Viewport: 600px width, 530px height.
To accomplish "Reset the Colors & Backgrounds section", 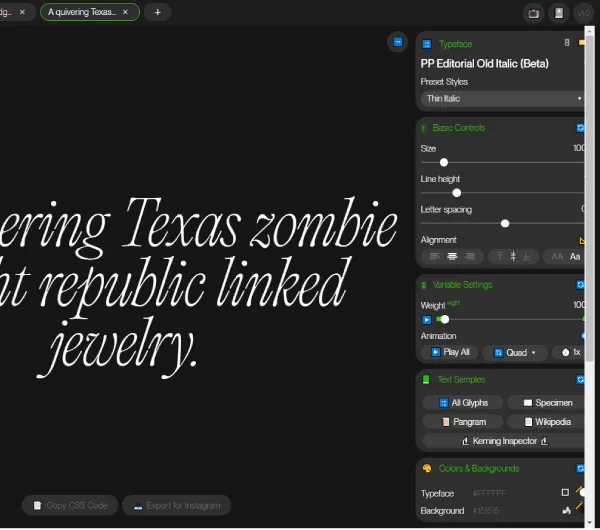I will click(x=580, y=468).
